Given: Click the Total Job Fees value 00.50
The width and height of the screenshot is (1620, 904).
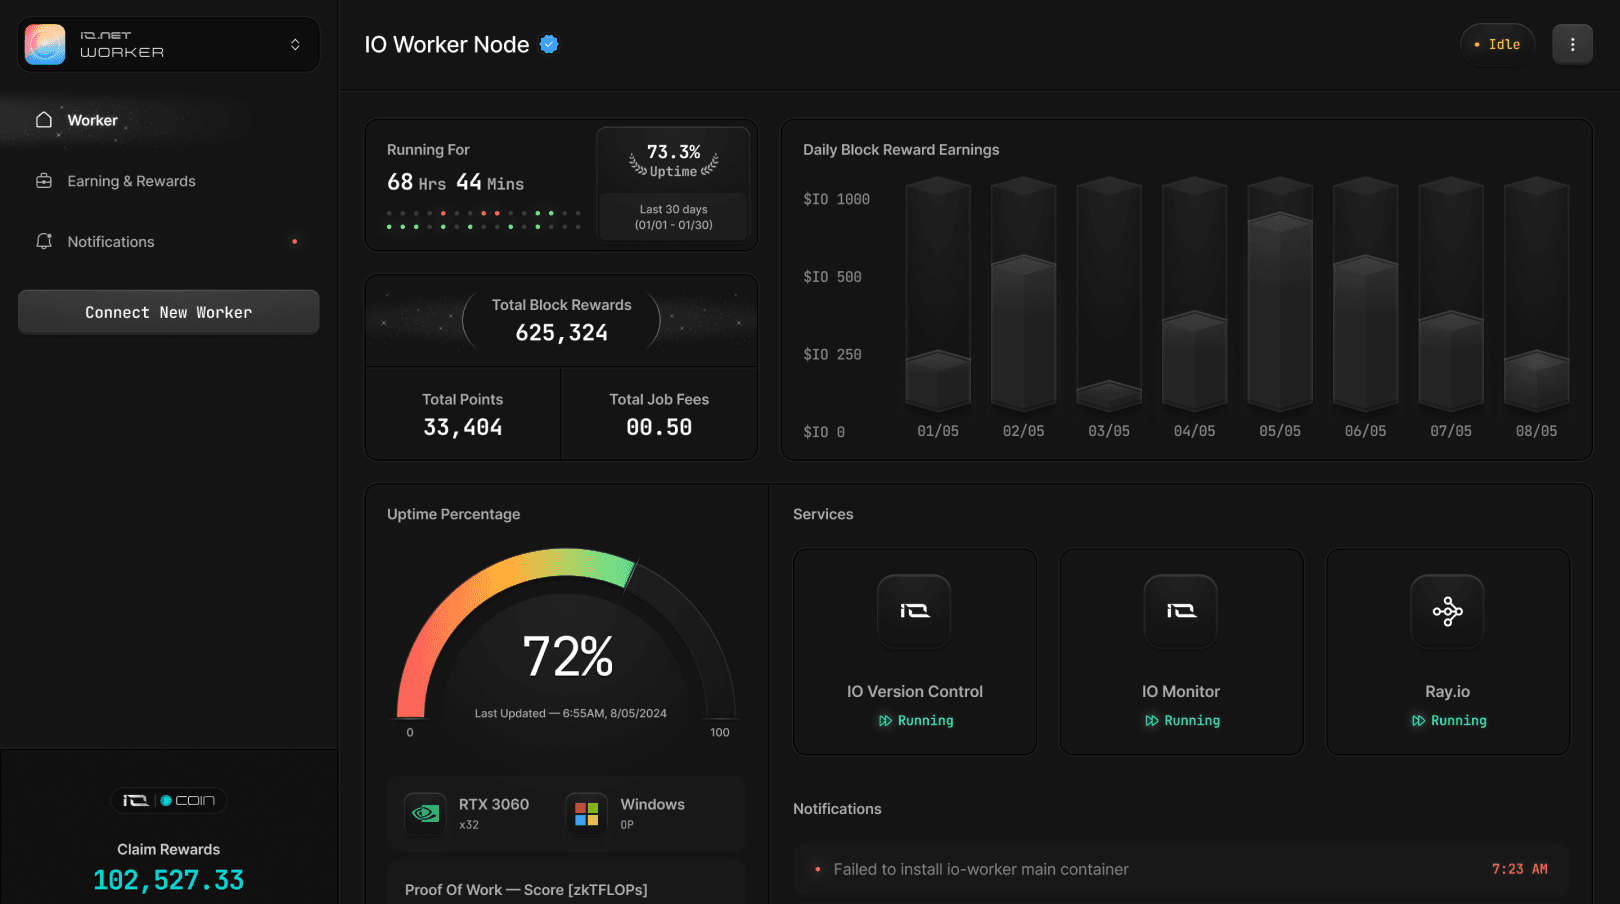Looking at the screenshot, I should pos(659,427).
